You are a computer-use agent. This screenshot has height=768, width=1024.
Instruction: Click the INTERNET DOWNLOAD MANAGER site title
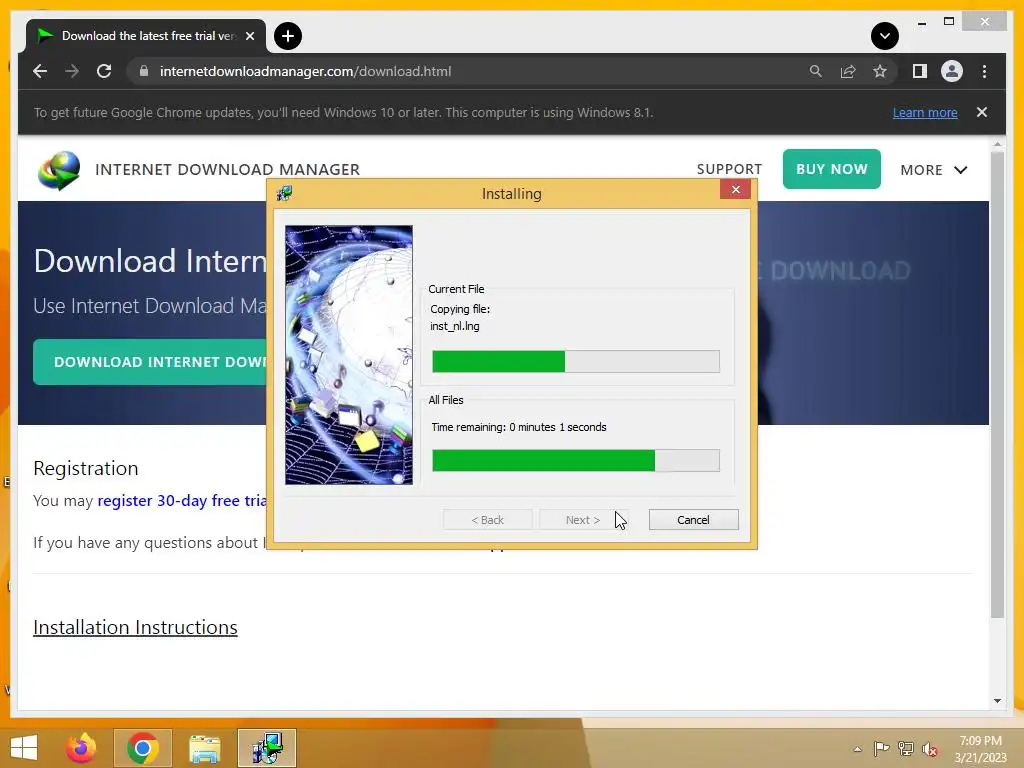(227, 170)
